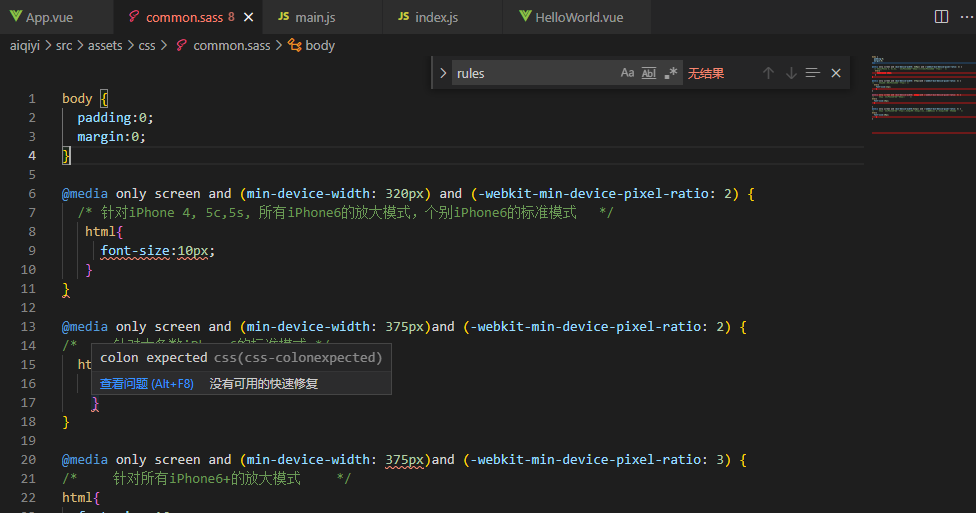Place cursor on margin:0; line
This screenshot has height=513, width=976.
coord(111,136)
